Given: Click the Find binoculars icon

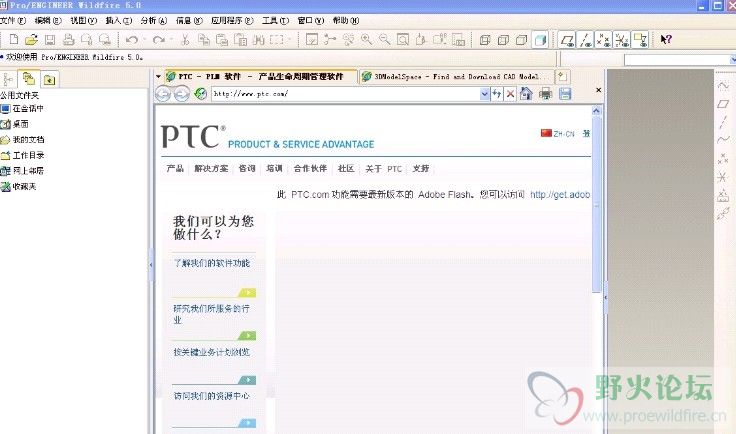Looking at the screenshot, I should point(259,40).
